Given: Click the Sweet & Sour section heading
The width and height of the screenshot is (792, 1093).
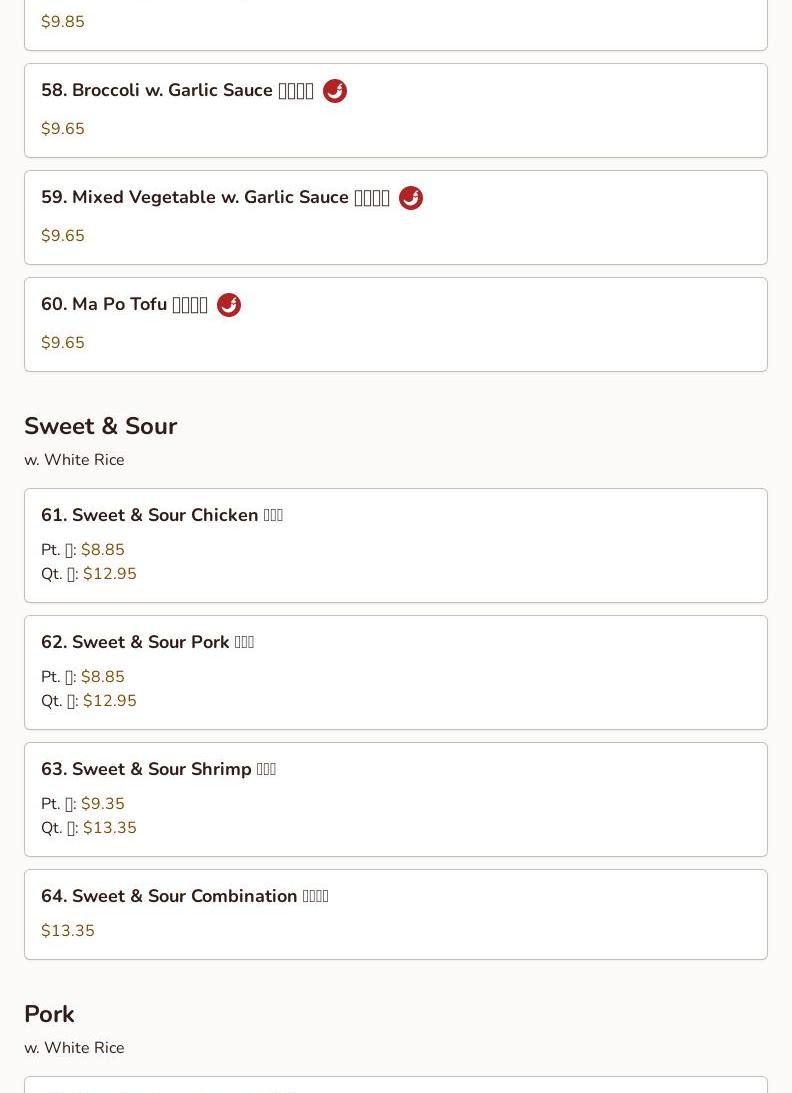Looking at the screenshot, I should (x=100, y=426).
